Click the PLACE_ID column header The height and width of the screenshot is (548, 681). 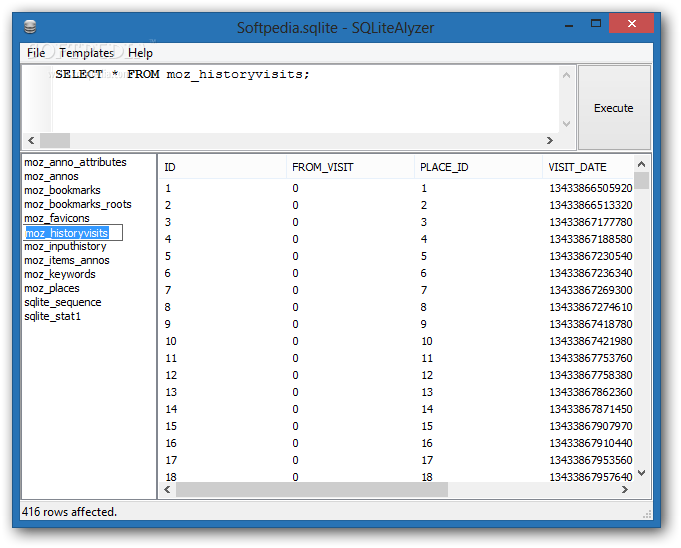pos(478,167)
